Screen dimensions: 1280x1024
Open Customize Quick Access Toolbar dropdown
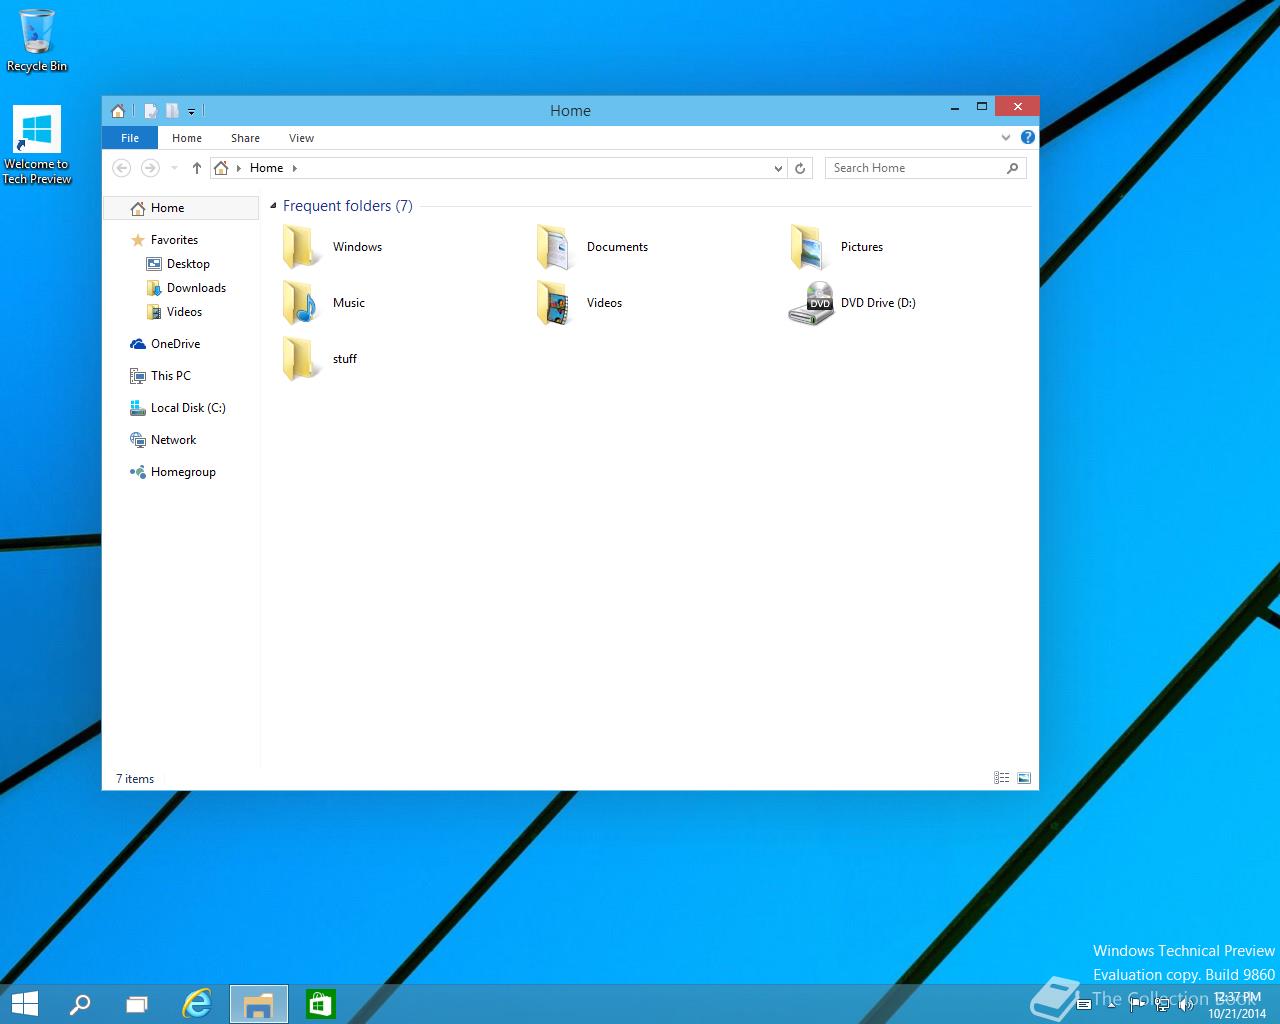[191, 112]
